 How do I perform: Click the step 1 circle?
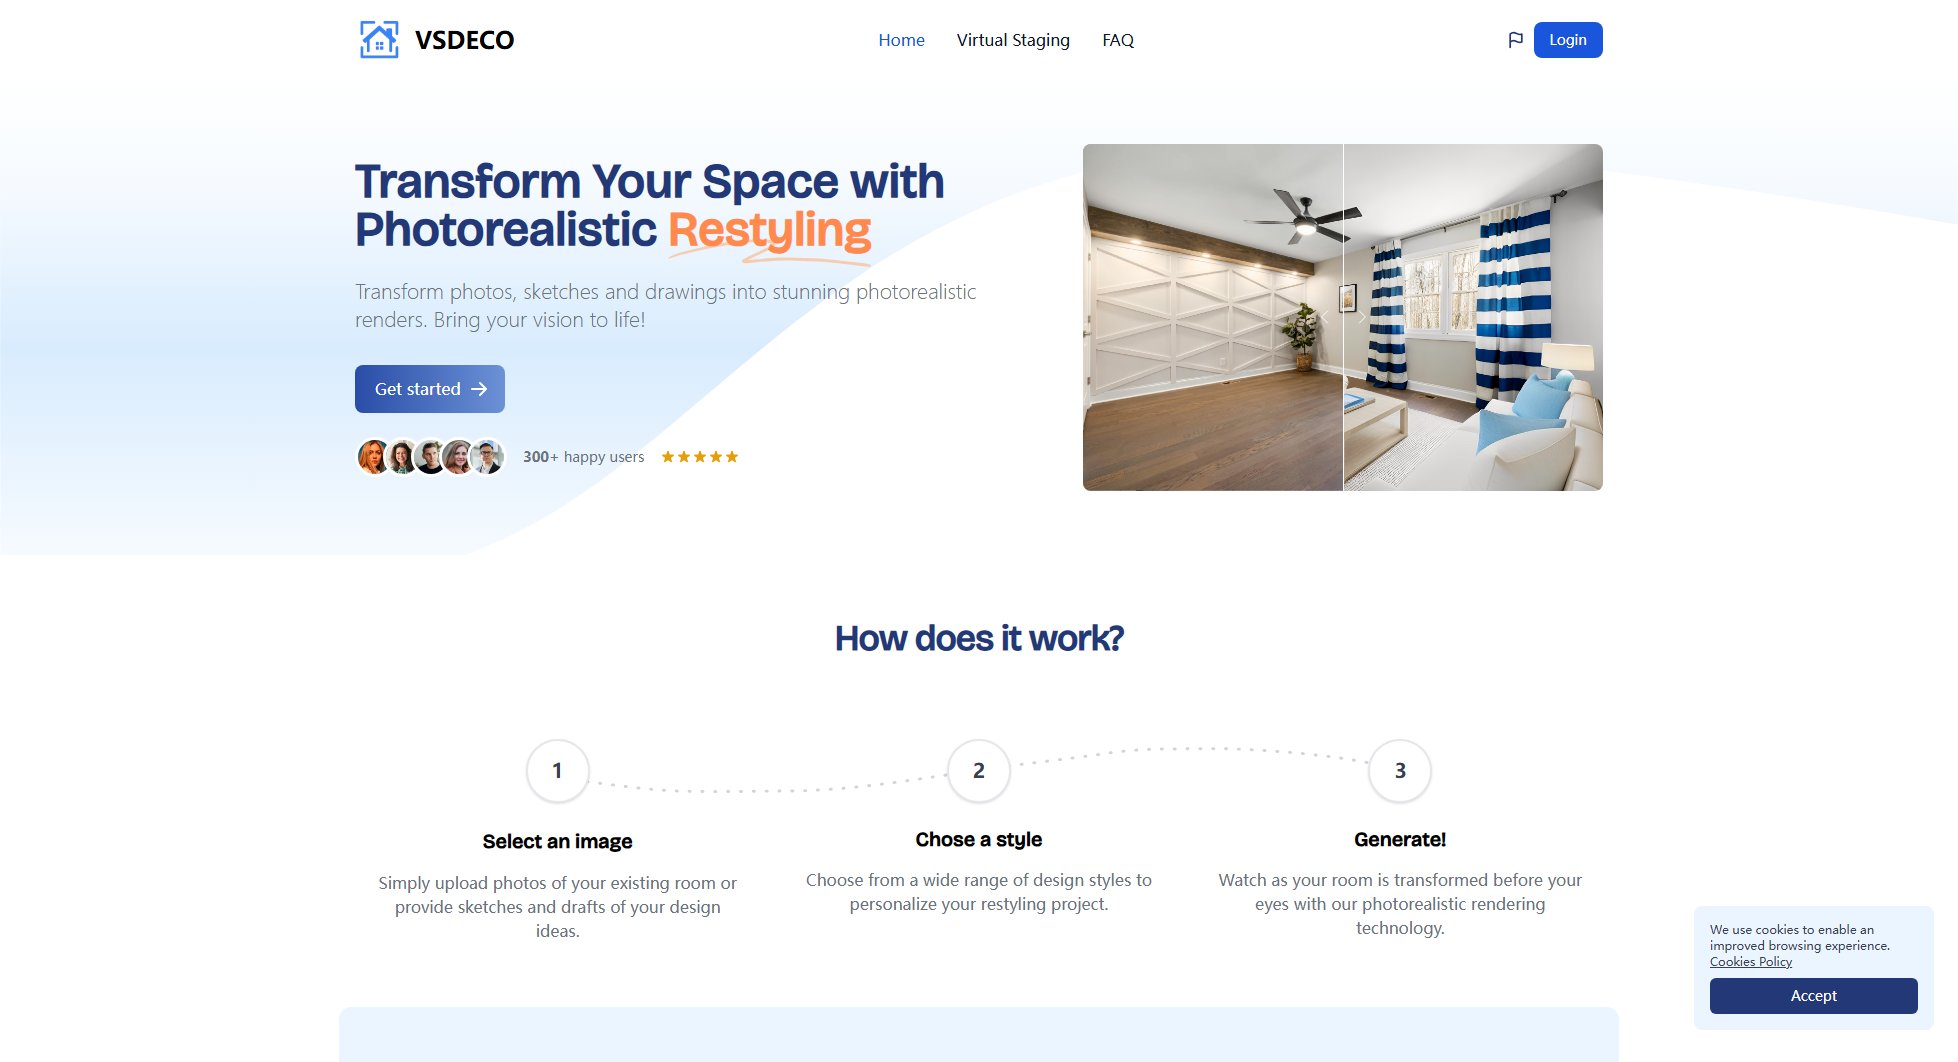pos(557,771)
